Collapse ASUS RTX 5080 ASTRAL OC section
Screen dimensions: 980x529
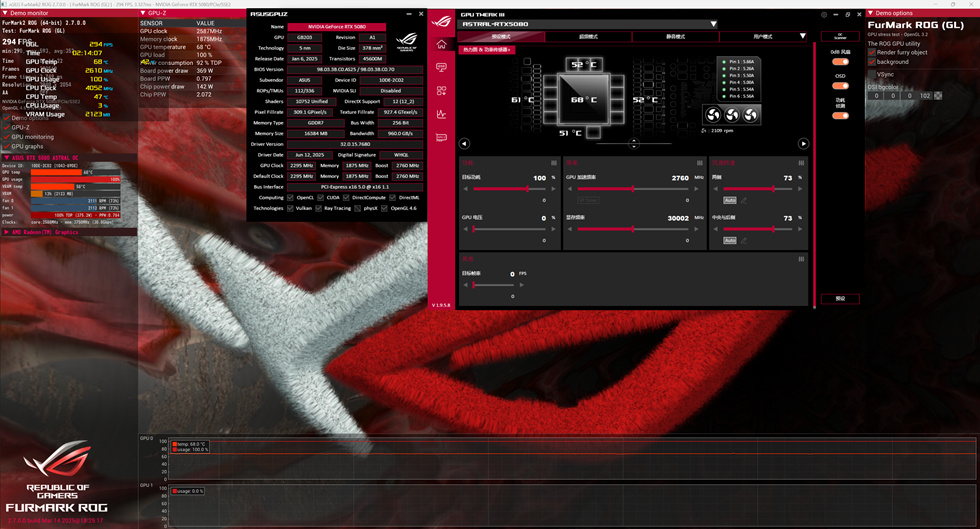click(x=7, y=158)
